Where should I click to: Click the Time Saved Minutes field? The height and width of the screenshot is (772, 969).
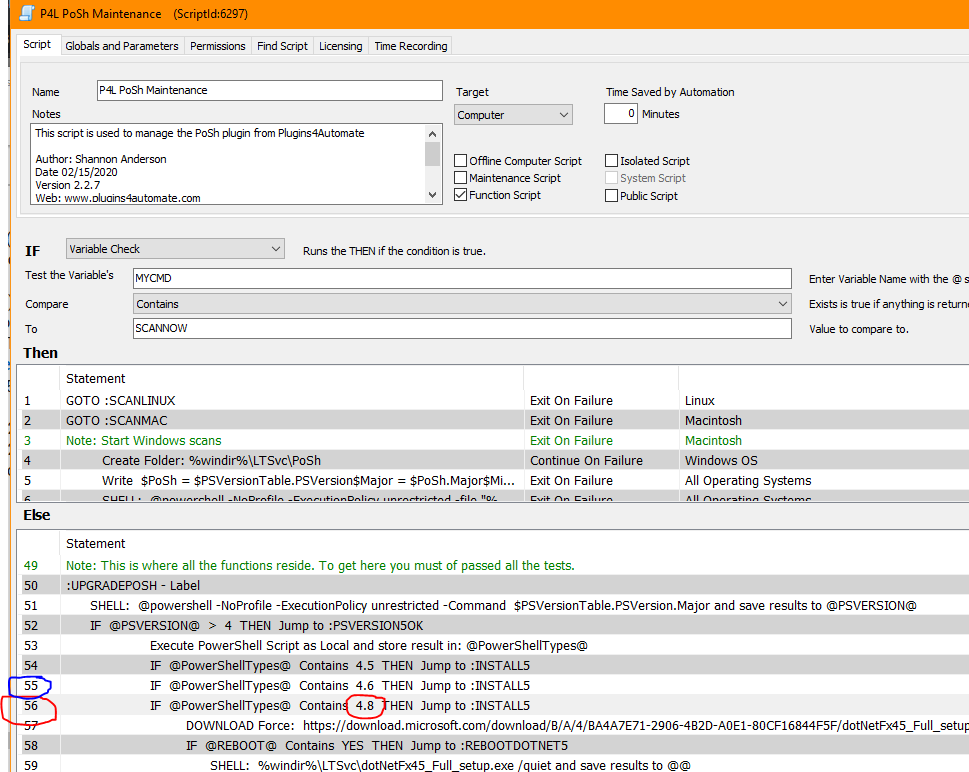(620, 114)
